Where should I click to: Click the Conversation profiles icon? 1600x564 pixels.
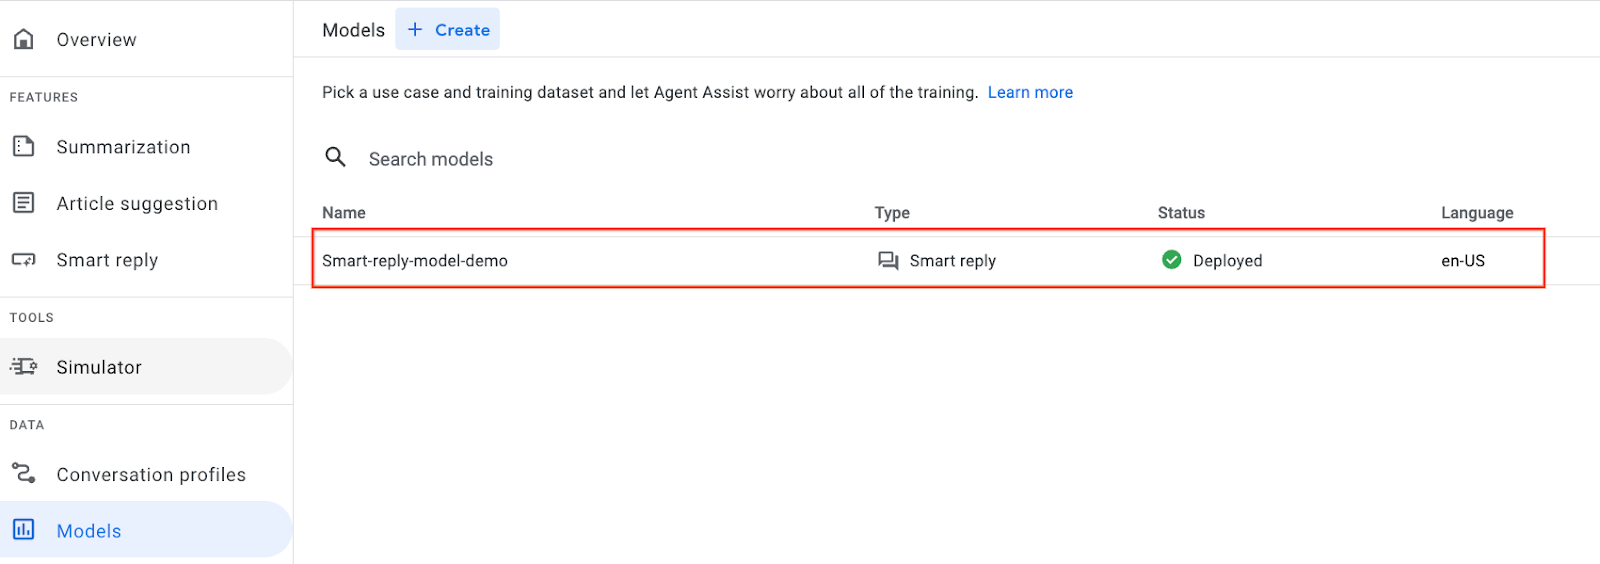23,473
